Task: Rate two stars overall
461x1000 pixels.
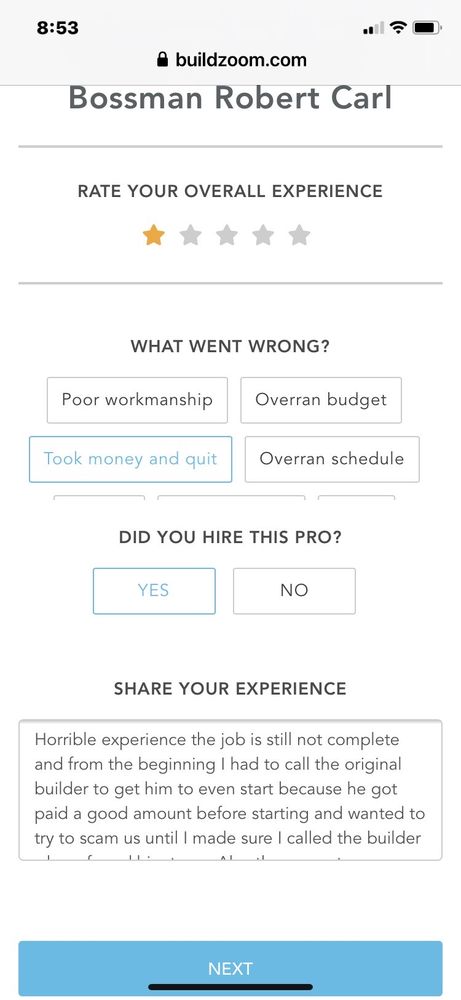Action: pyautogui.click(x=190, y=235)
